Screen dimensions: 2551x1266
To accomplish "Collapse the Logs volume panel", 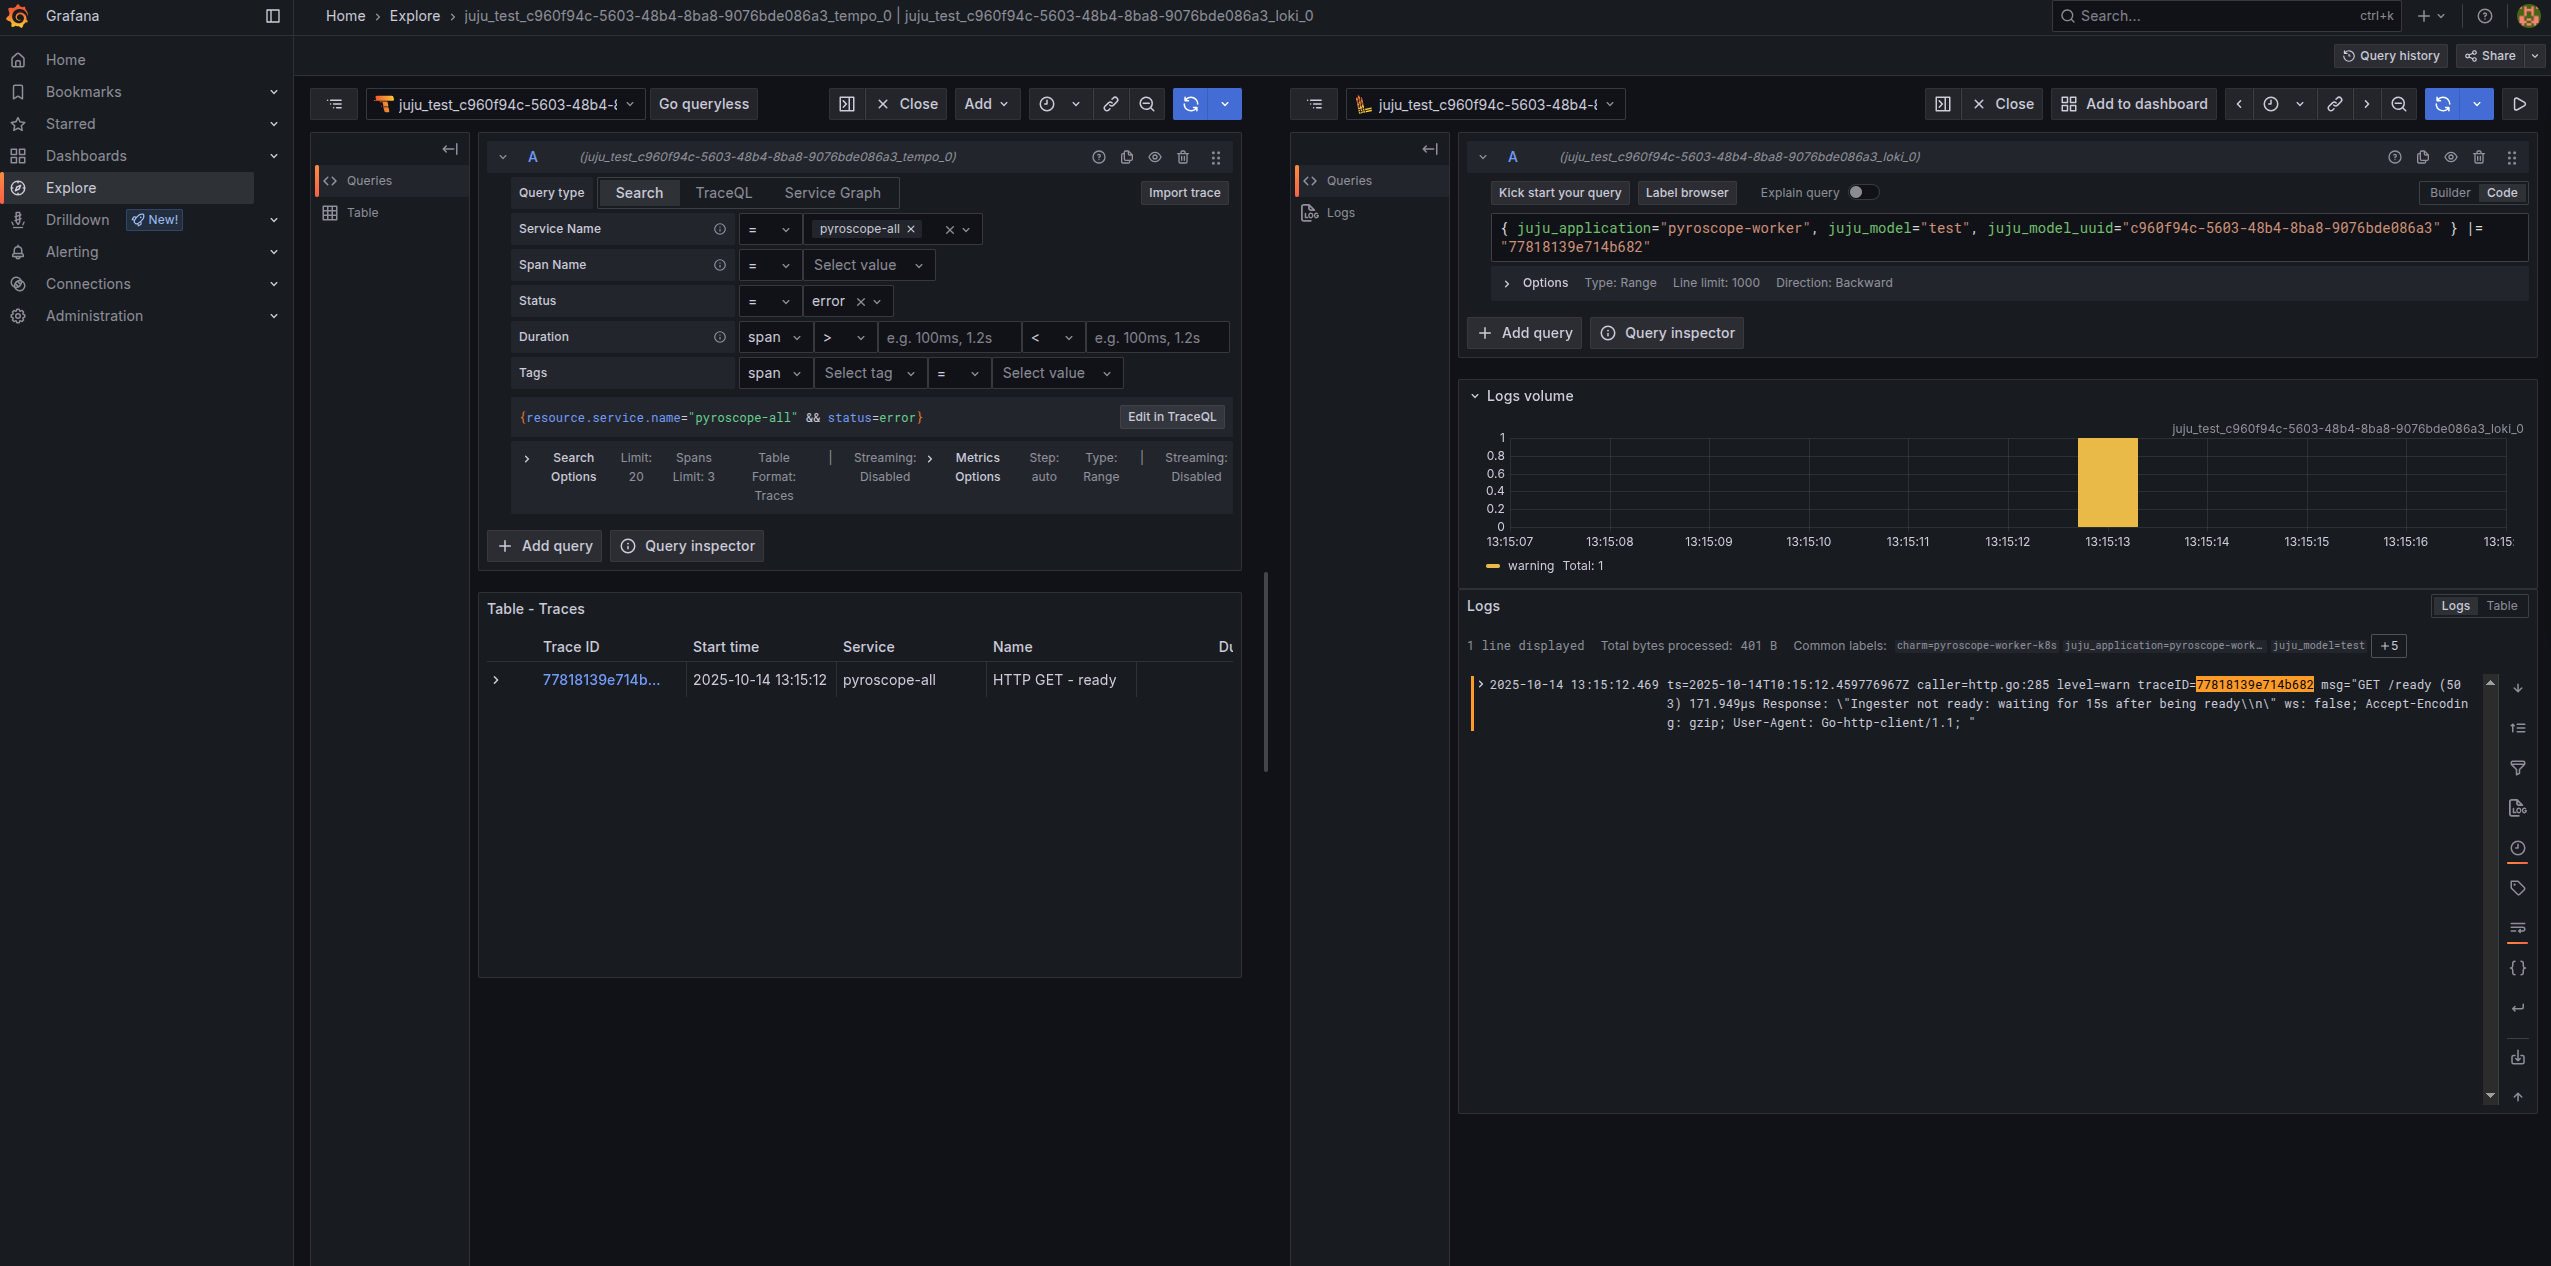I will click(x=1474, y=396).
